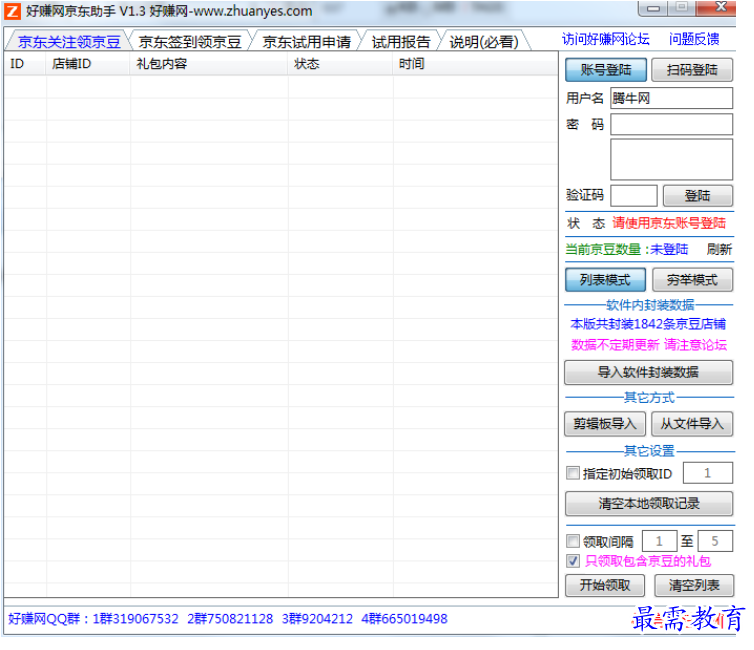Click the 请使用京东账号登陆 status text
The image size is (754, 650).
click(x=668, y=223)
